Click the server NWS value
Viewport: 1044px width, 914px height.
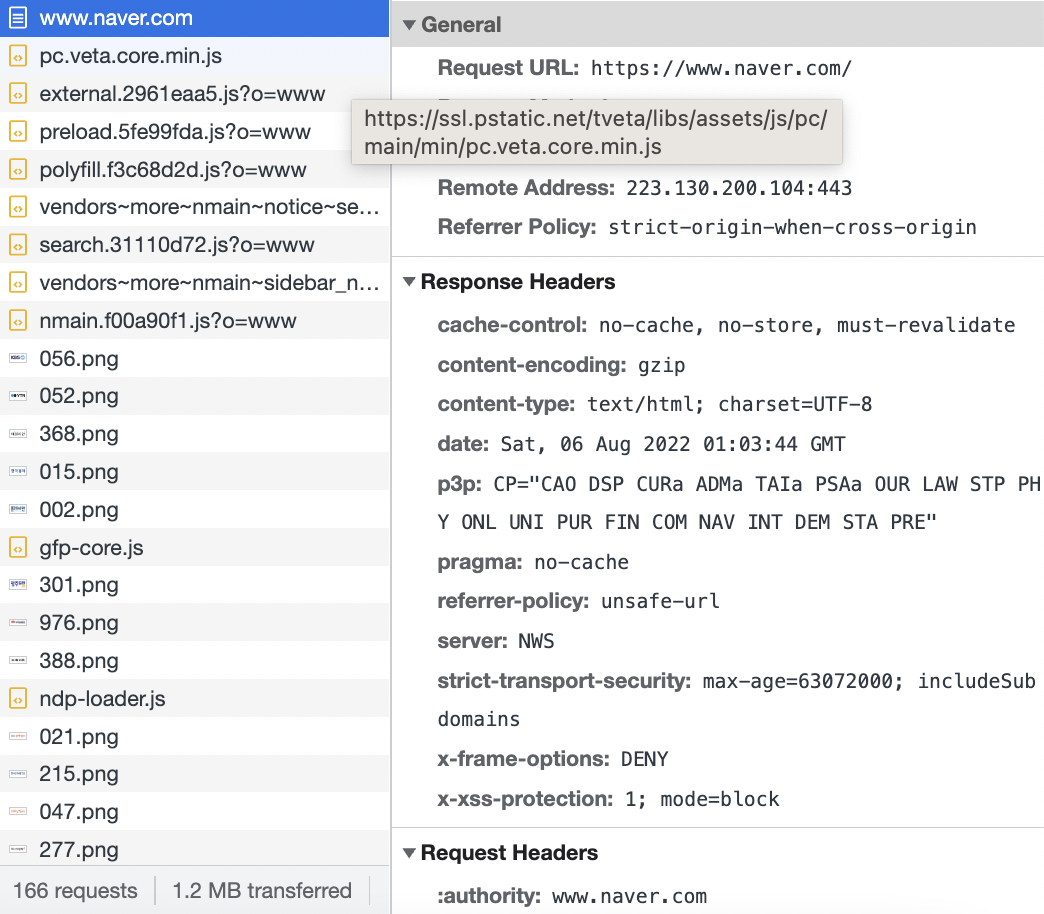(x=536, y=642)
